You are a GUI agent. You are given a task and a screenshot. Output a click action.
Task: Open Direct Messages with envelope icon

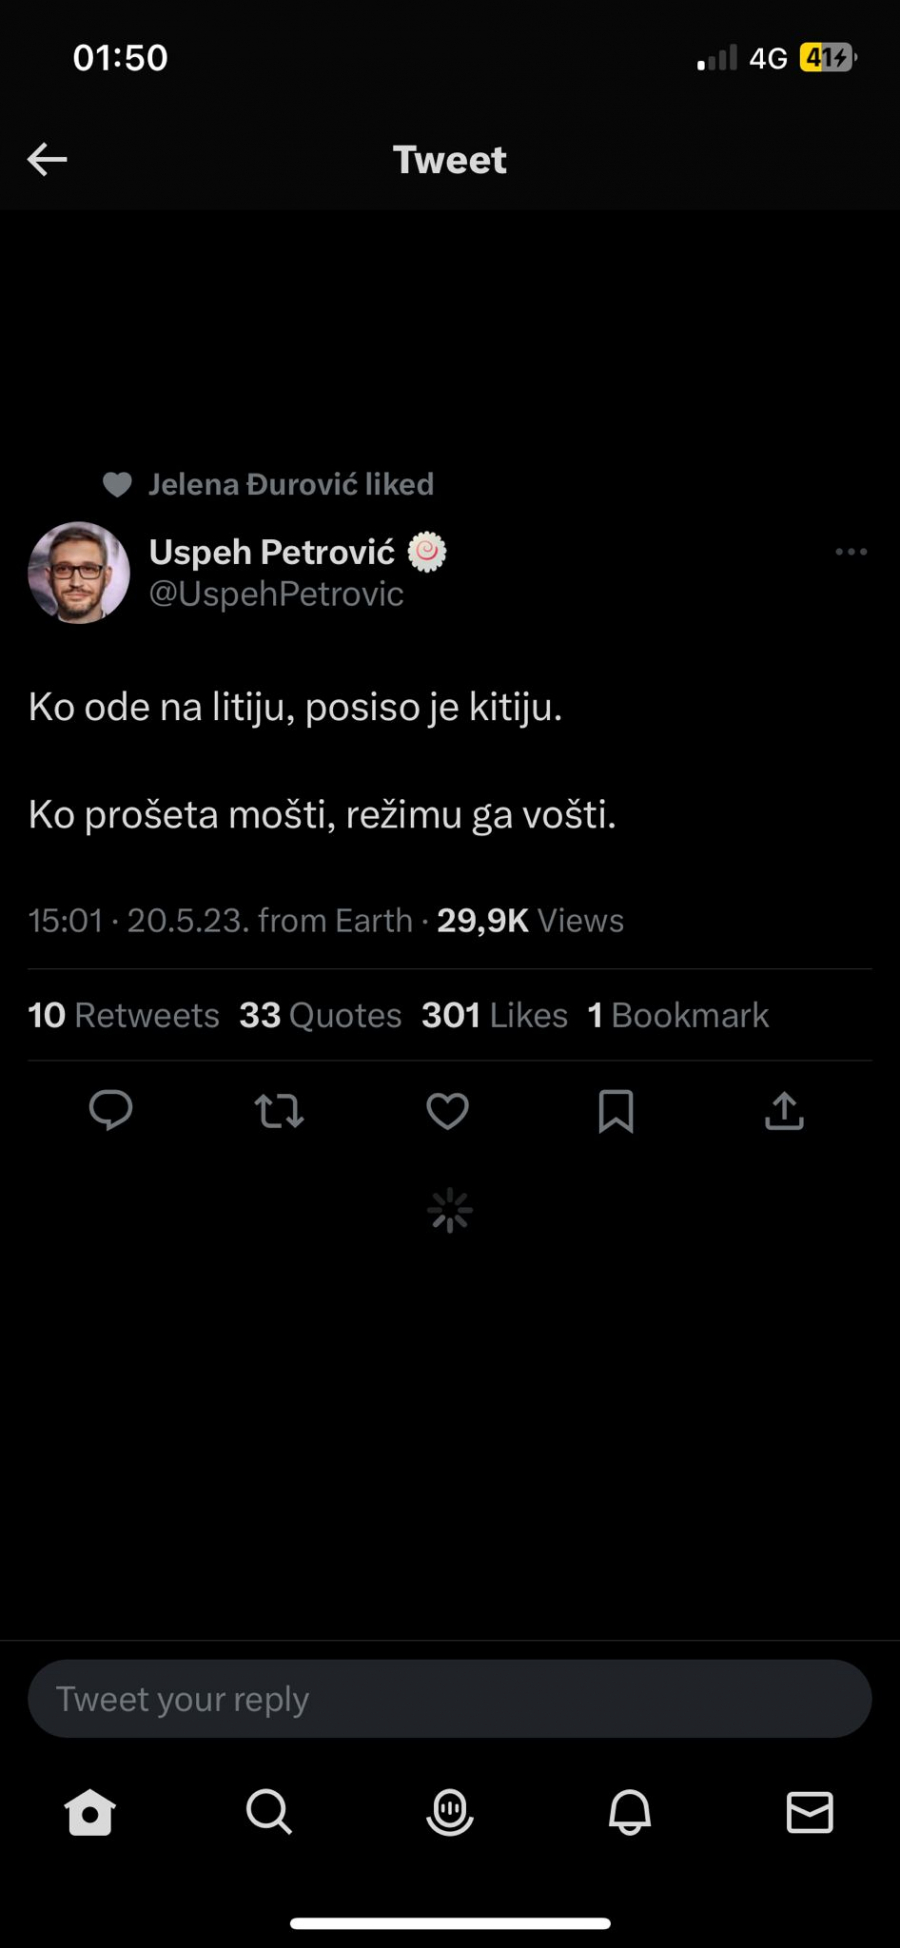pyautogui.click(x=809, y=1814)
